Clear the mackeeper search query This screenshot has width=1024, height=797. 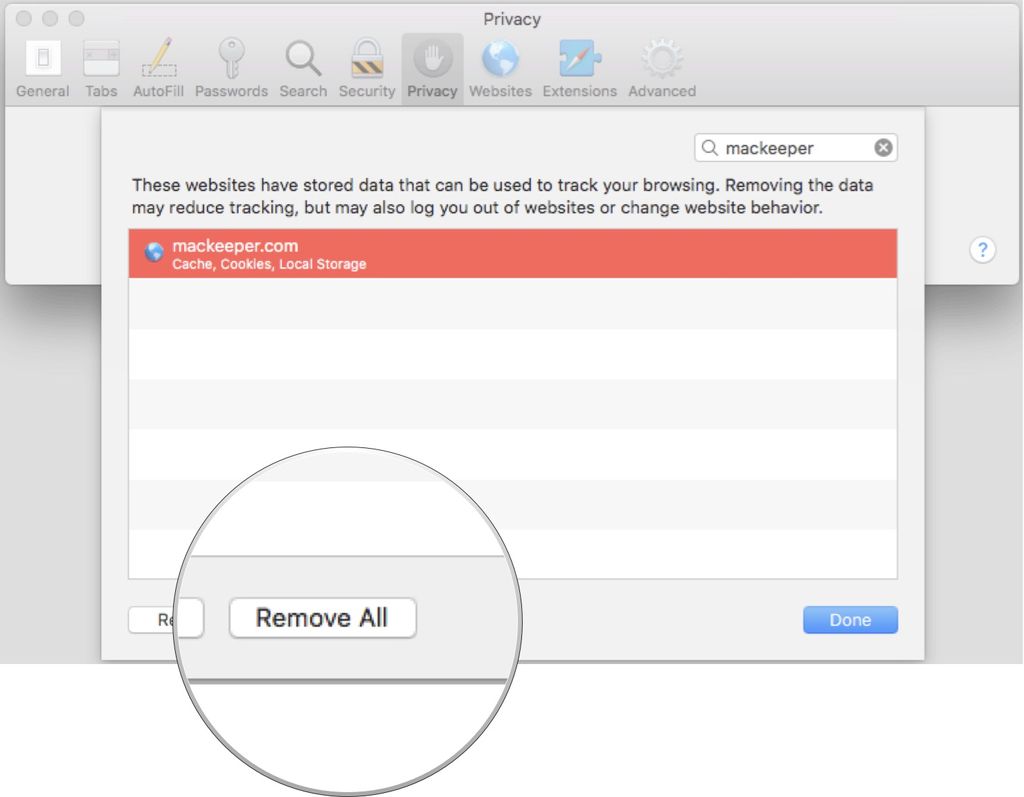(x=883, y=147)
